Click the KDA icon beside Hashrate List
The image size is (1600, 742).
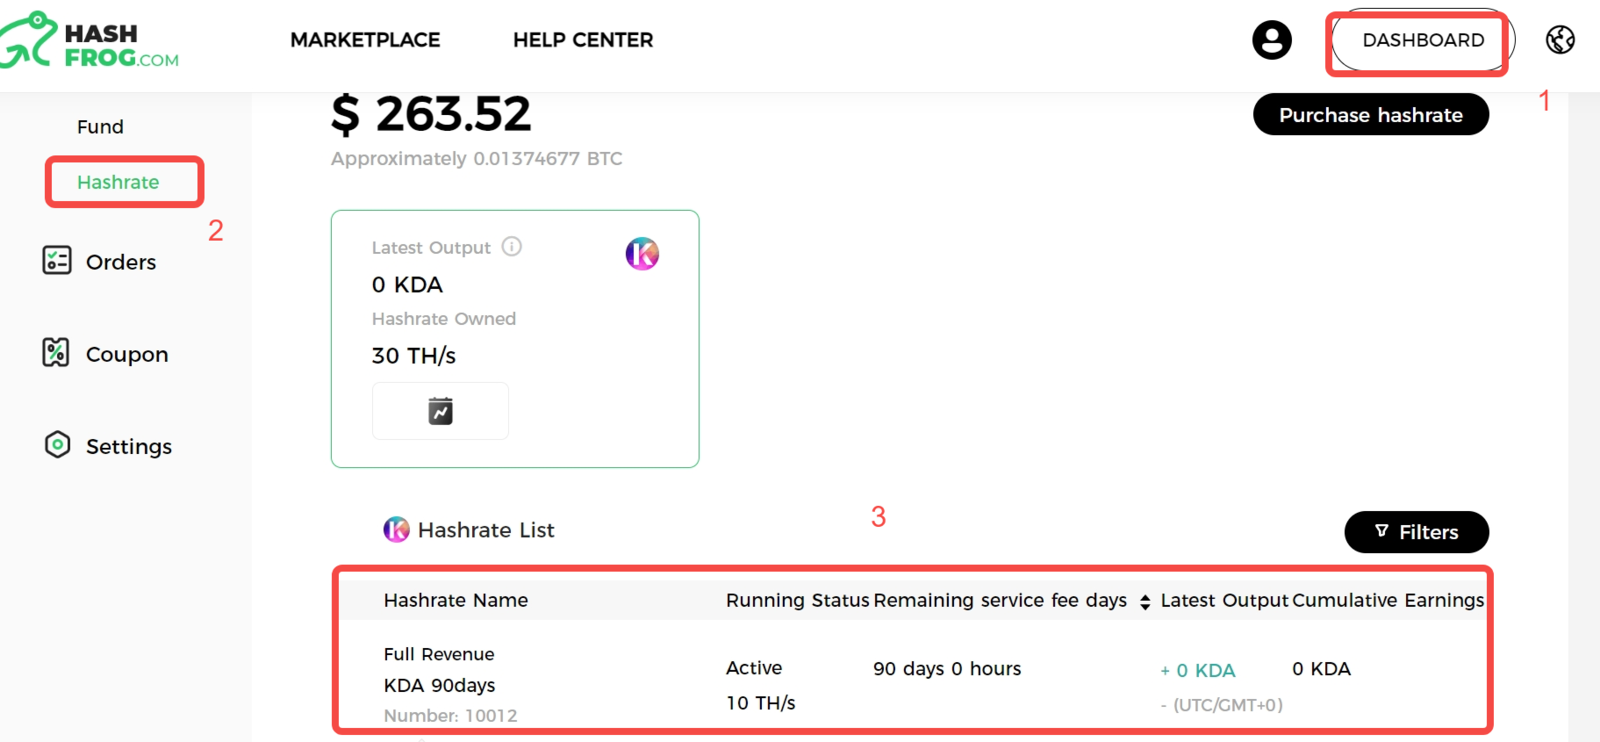pos(396,529)
